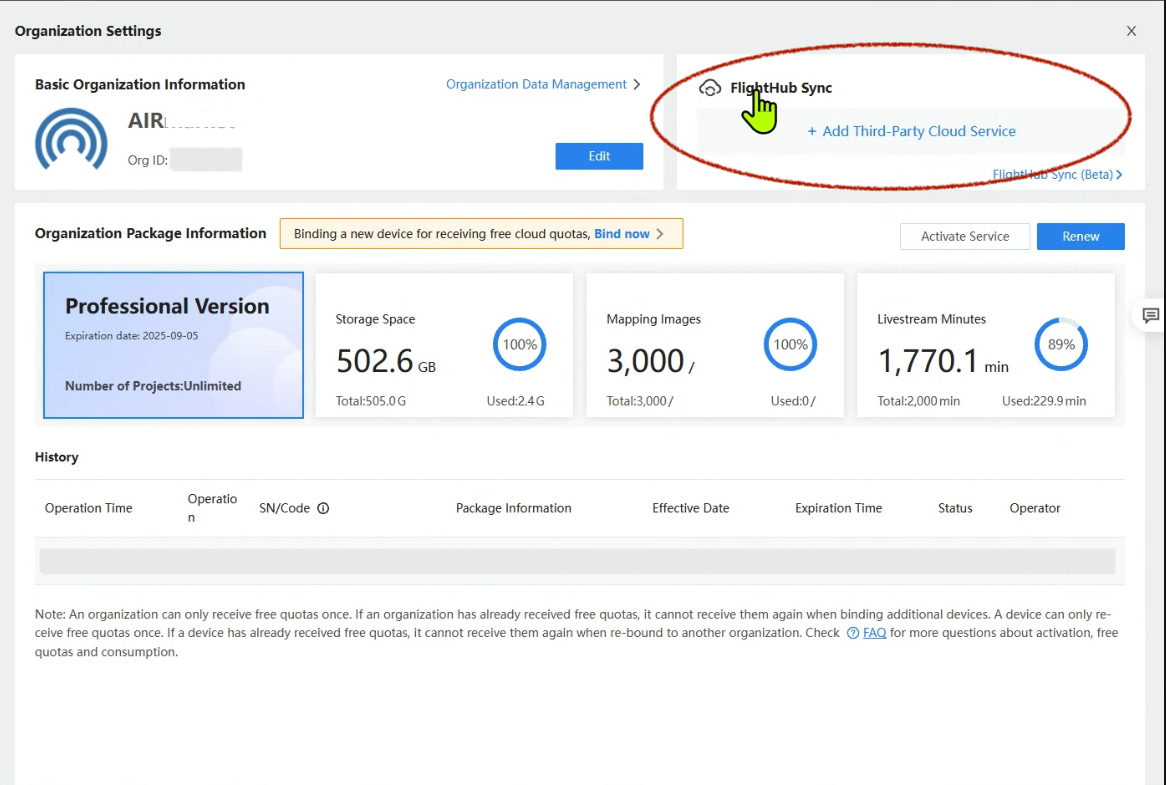Open the FAQ link in the note
1166x785 pixels.
(874, 633)
